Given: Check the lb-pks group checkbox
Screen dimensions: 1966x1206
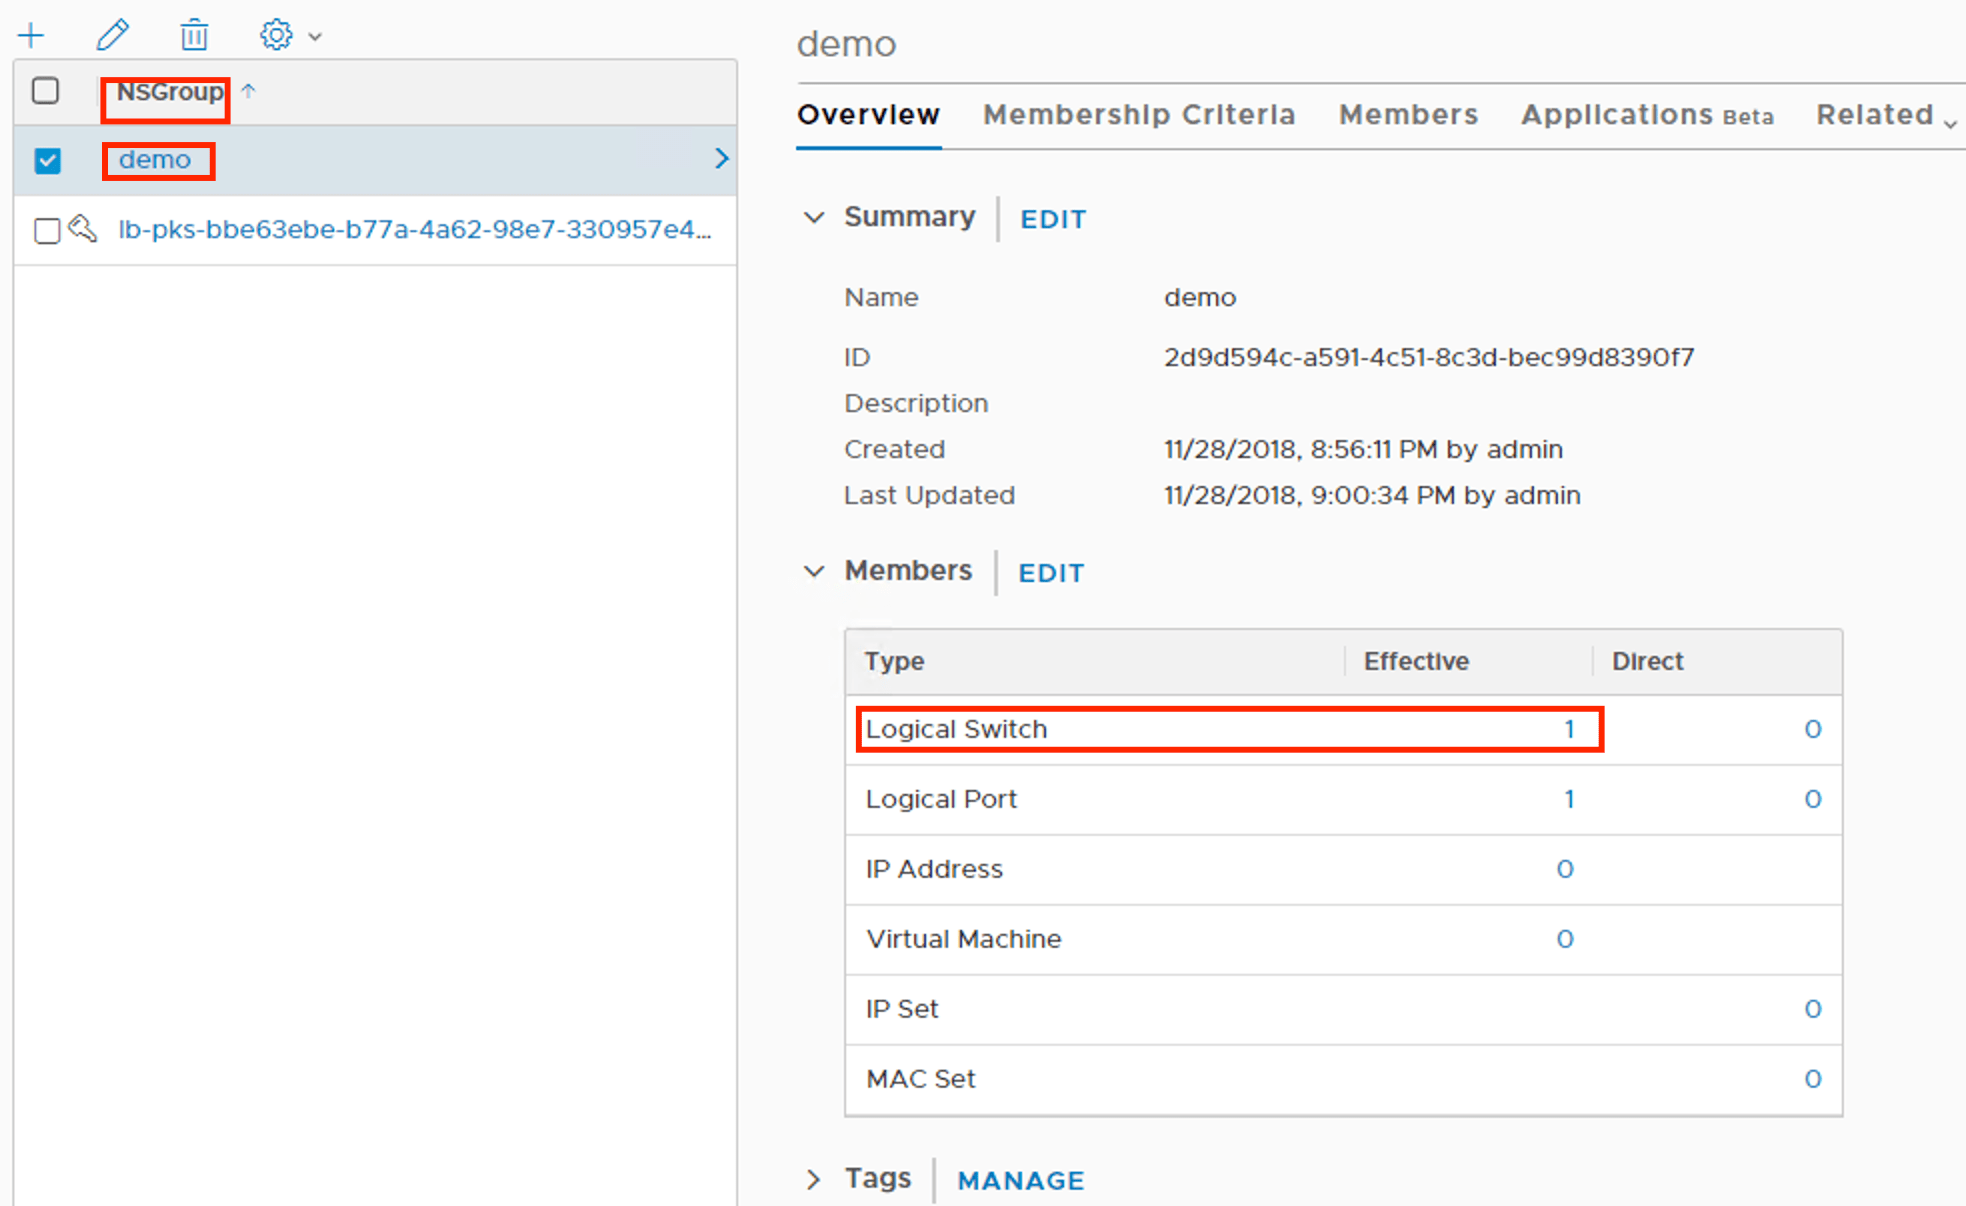Looking at the screenshot, I should pos(46,230).
